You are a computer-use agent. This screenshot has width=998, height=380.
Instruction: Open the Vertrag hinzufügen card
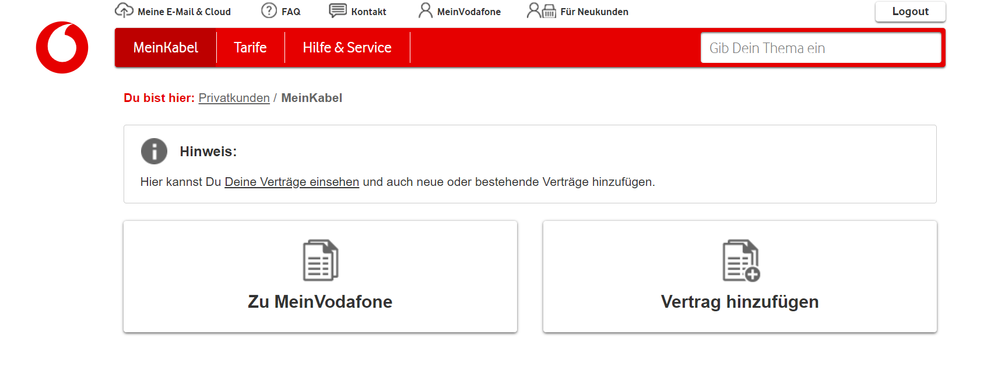(740, 276)
